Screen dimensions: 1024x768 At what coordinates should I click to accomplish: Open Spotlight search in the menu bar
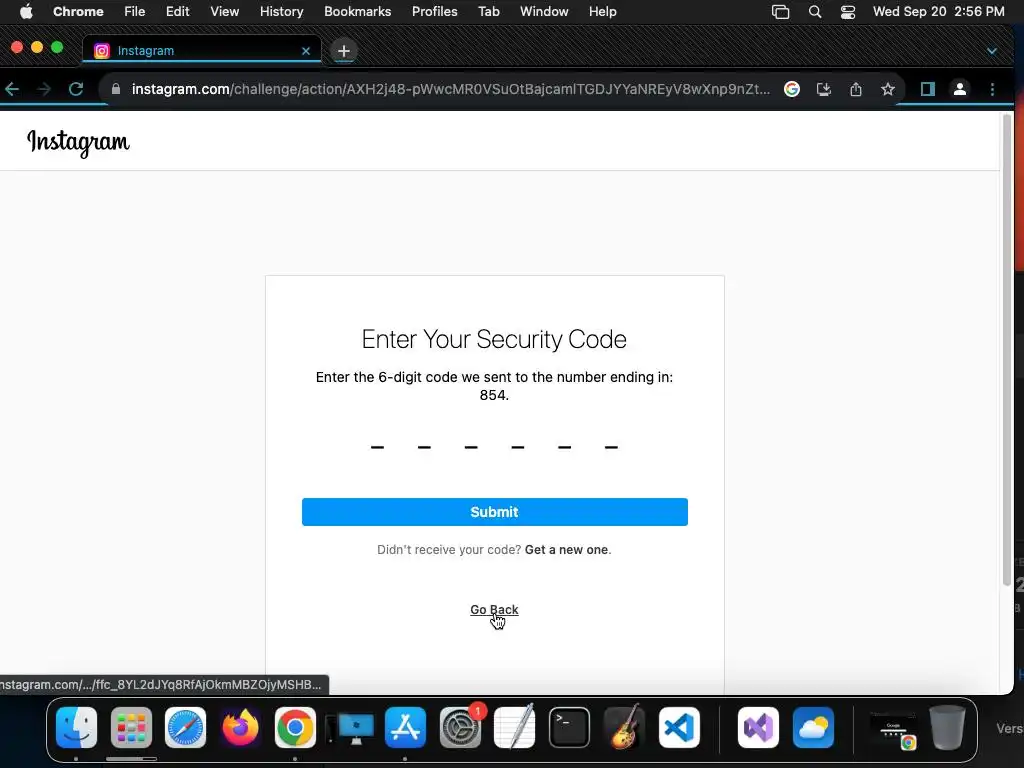815,11
